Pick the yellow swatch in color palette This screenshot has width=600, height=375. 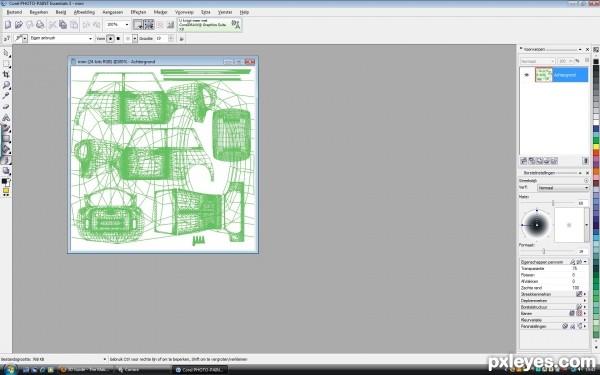pos(596,147)
